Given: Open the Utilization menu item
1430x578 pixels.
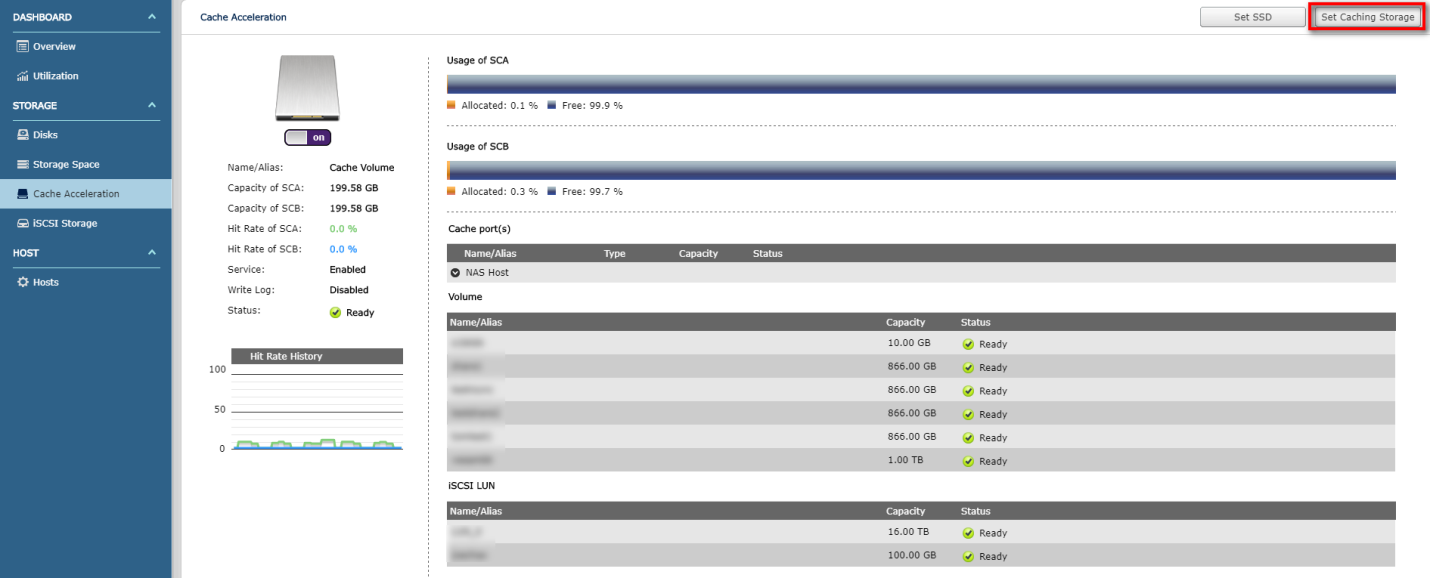Looking at the screenshot, I should [55, 76].
